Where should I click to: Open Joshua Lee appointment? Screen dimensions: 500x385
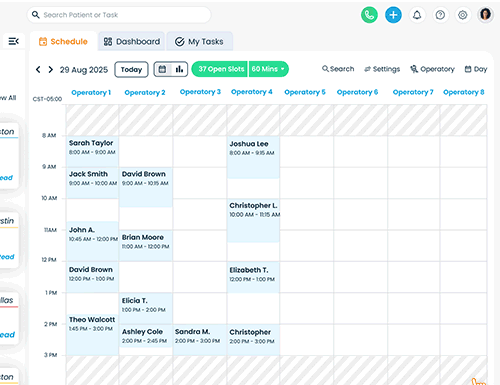[253, 157]
